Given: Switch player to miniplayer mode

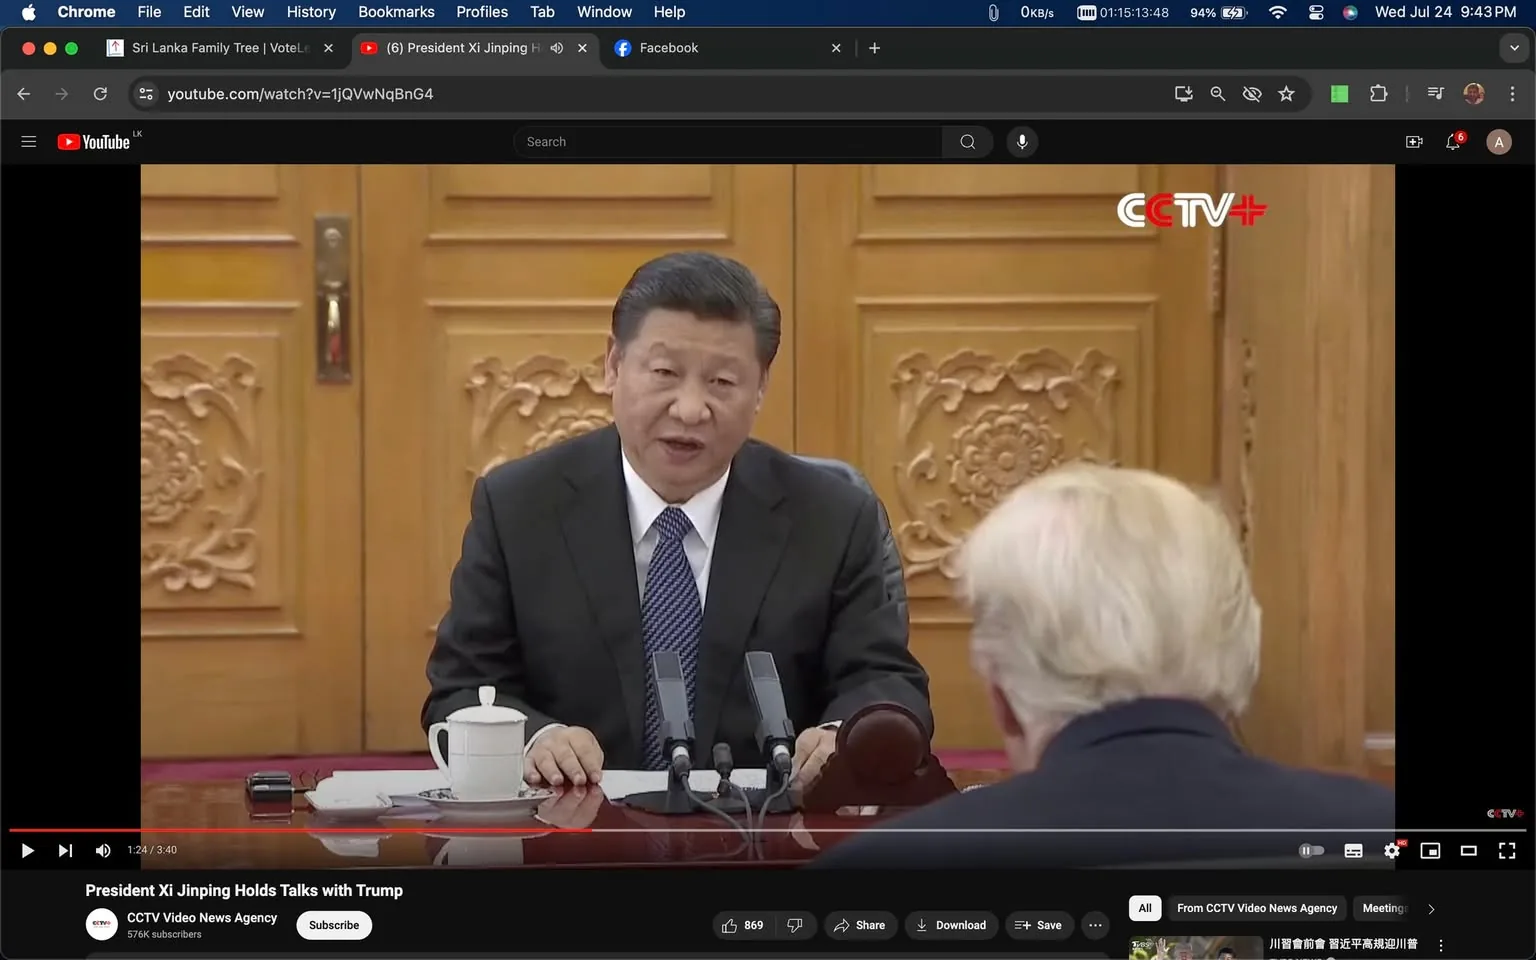Looking at the screenshot, I should click(1429, 850).
